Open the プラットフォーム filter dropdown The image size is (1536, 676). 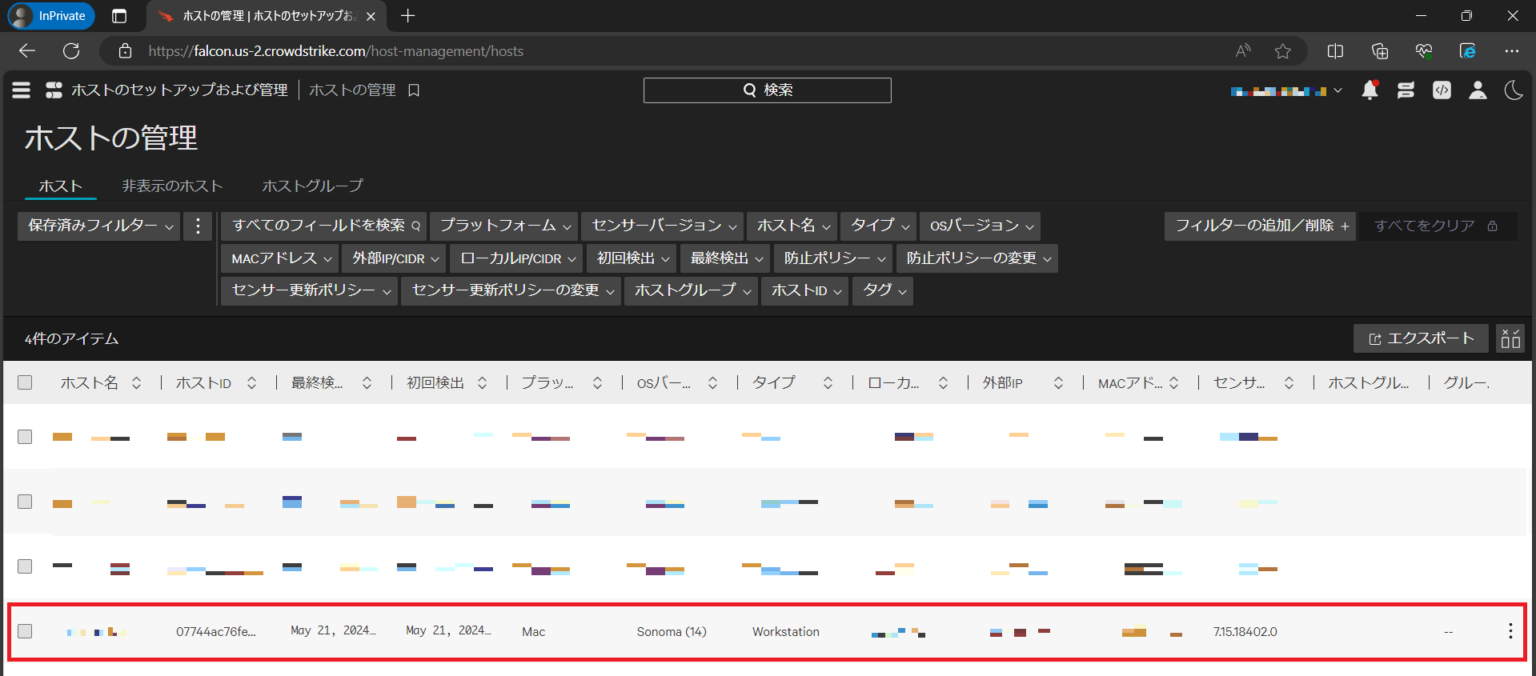pyautogui.click(x=503, y=225)
